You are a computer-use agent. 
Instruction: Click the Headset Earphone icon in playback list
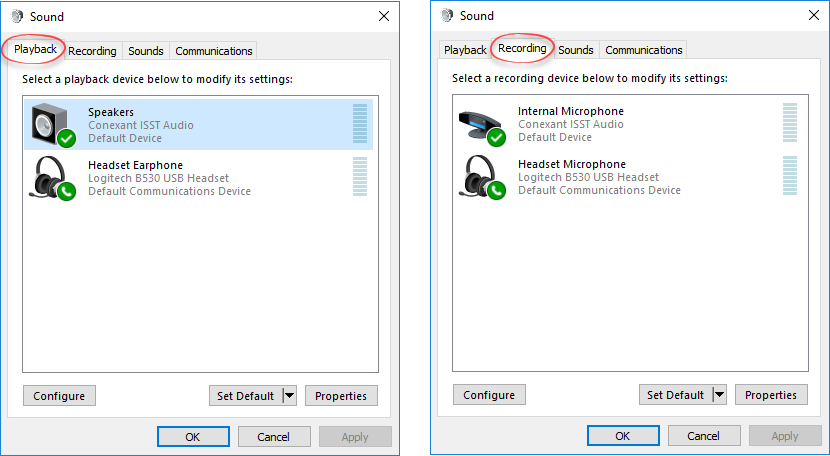52,177
